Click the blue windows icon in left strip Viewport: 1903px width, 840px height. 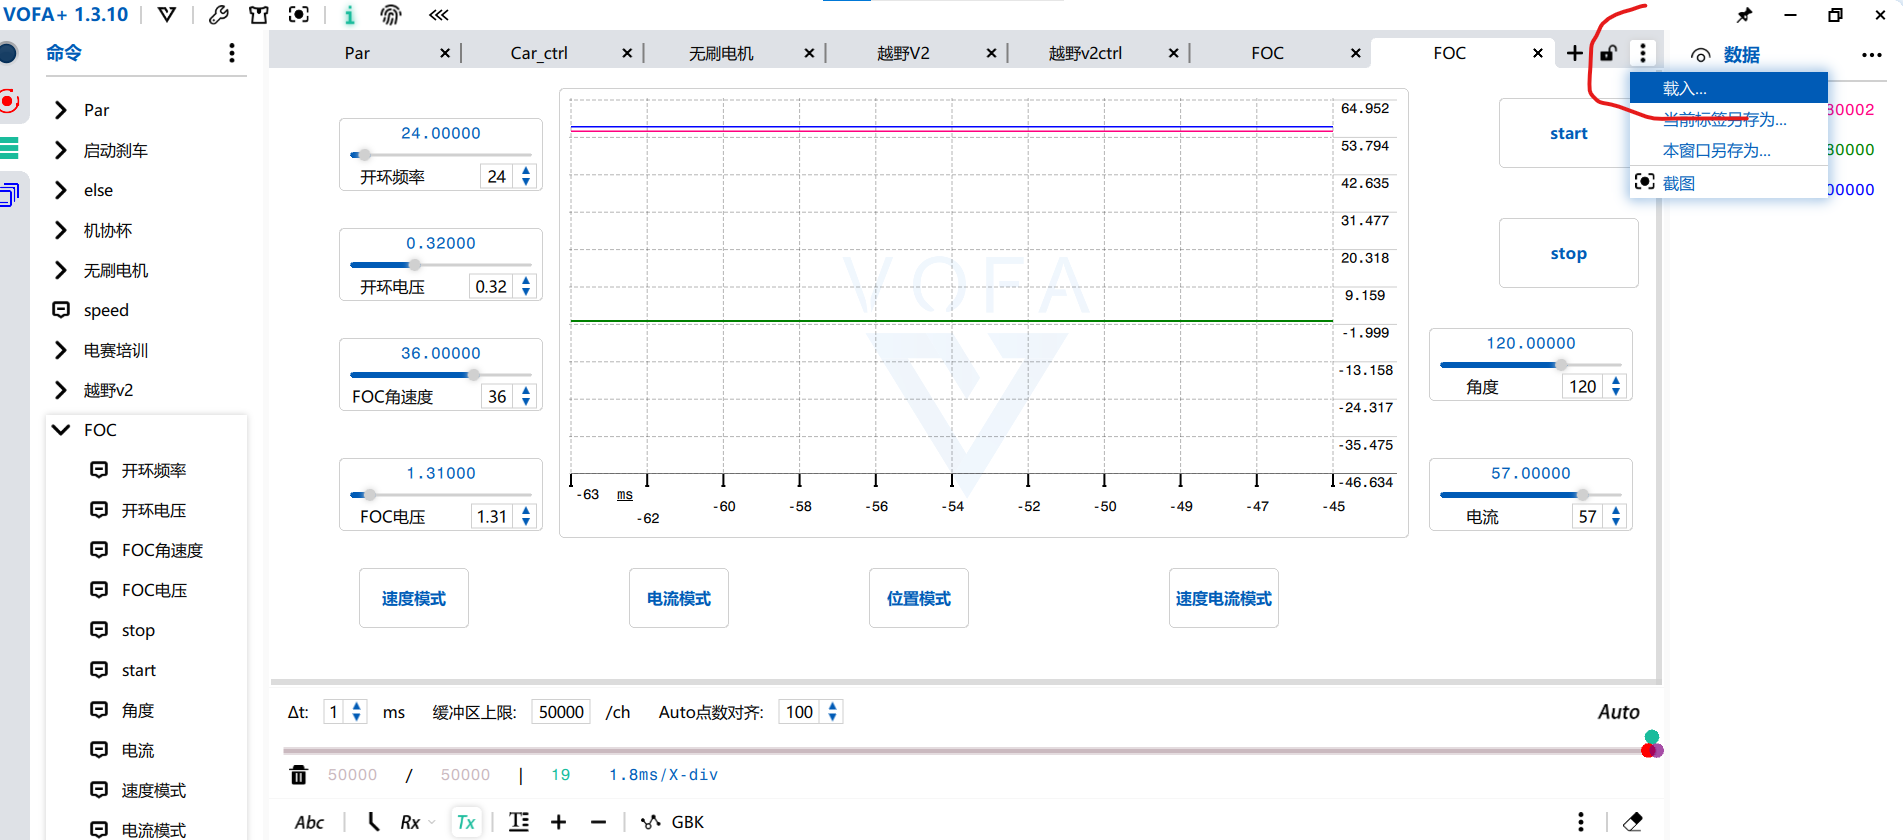[9, 194]
